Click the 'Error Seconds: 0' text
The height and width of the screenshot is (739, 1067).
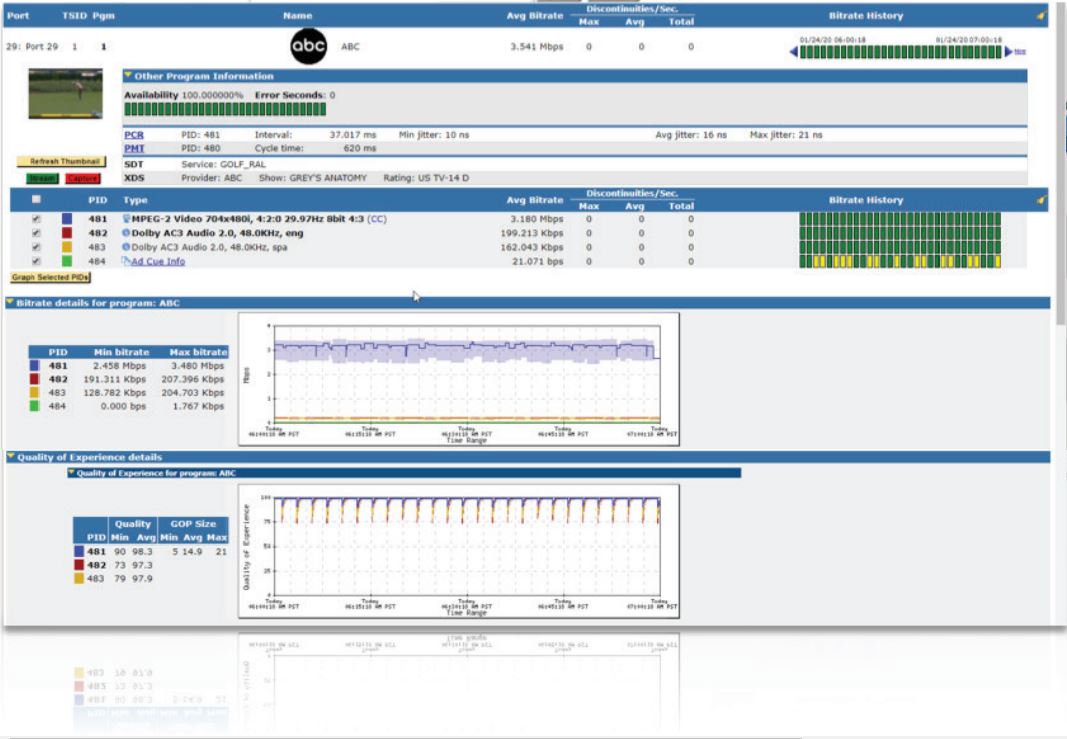point(295,95)
